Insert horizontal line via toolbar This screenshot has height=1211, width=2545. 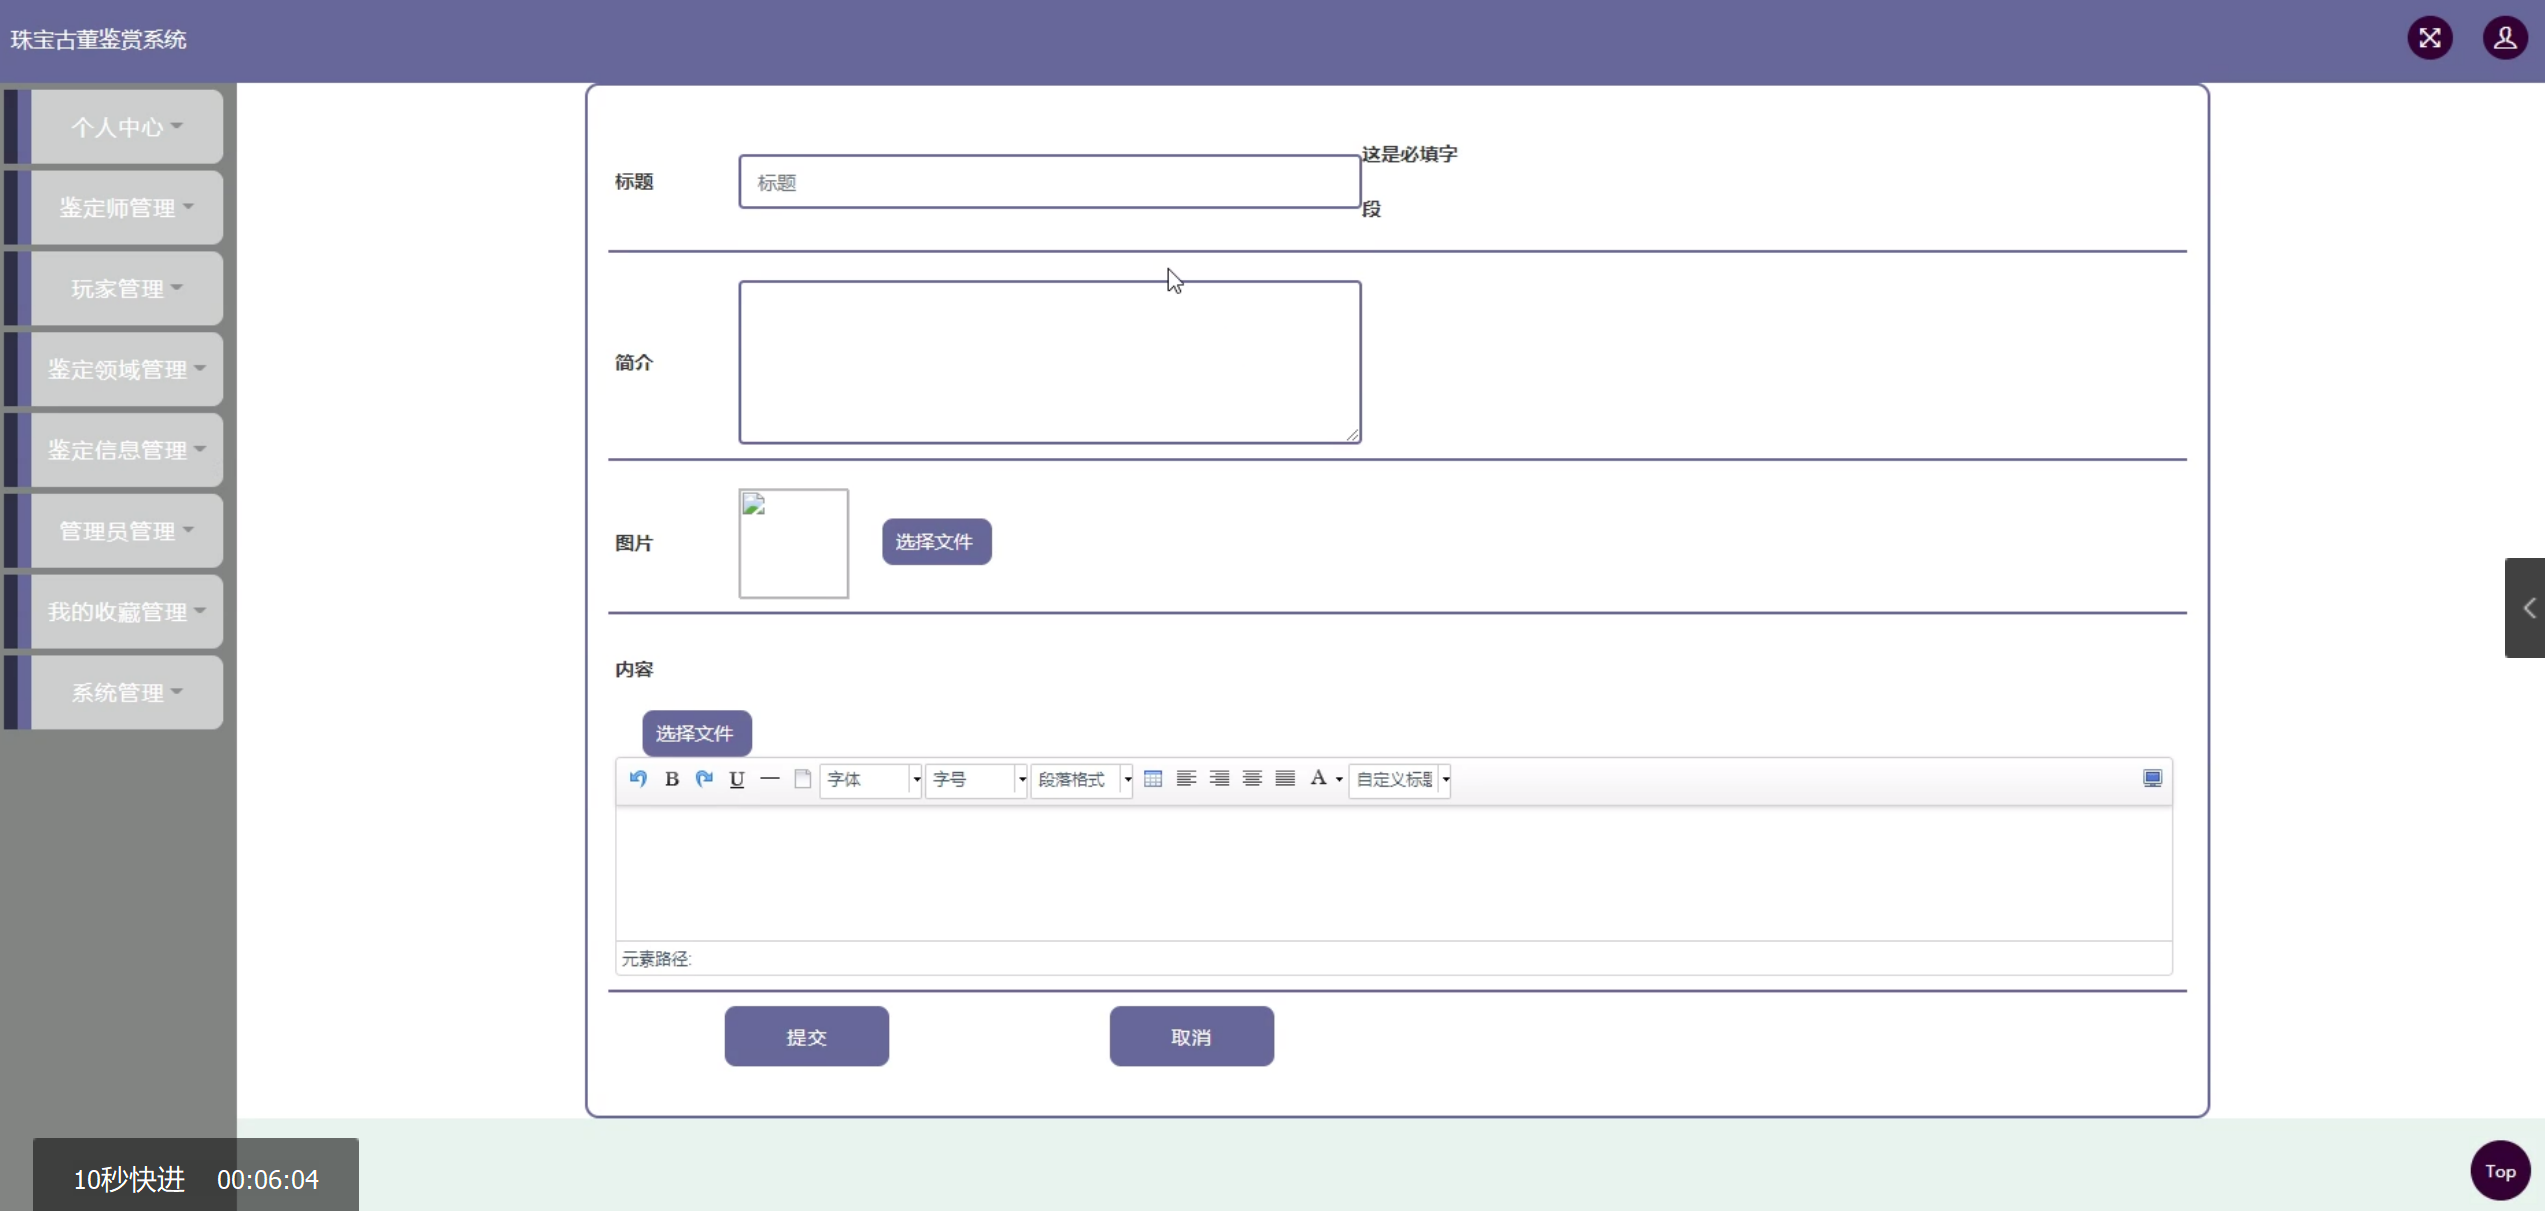769,779
